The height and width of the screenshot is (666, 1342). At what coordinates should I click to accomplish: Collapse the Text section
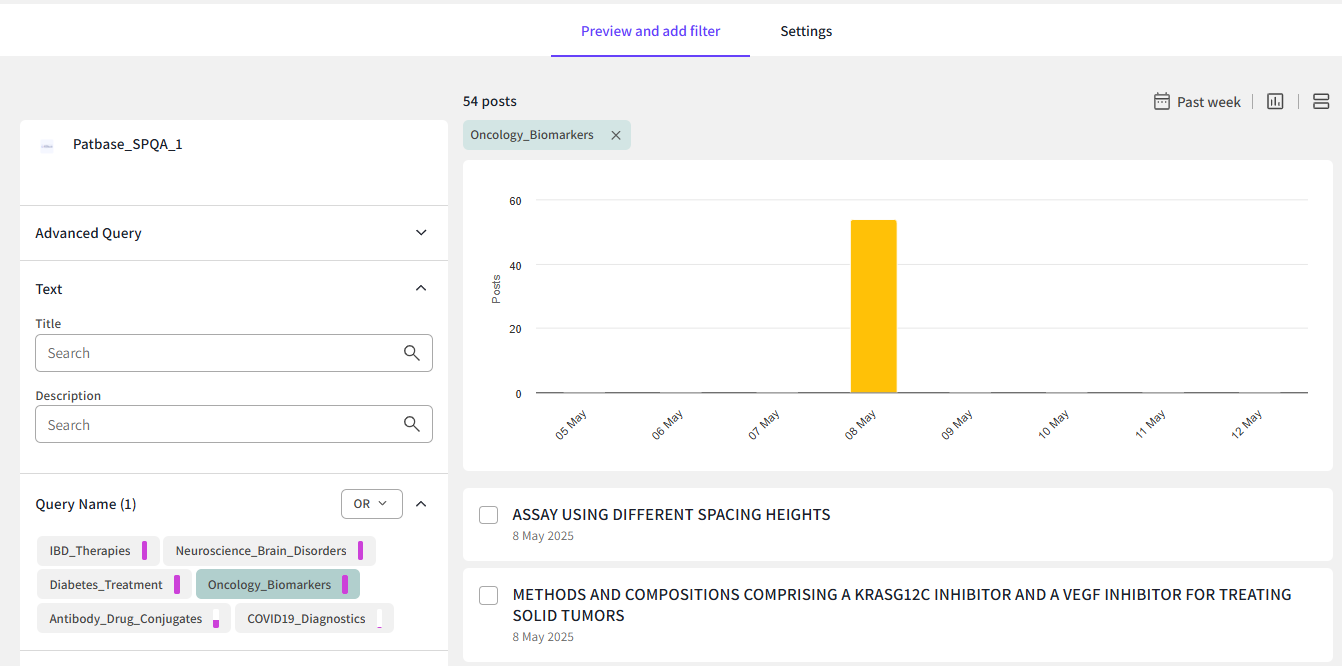coord(421,288)
